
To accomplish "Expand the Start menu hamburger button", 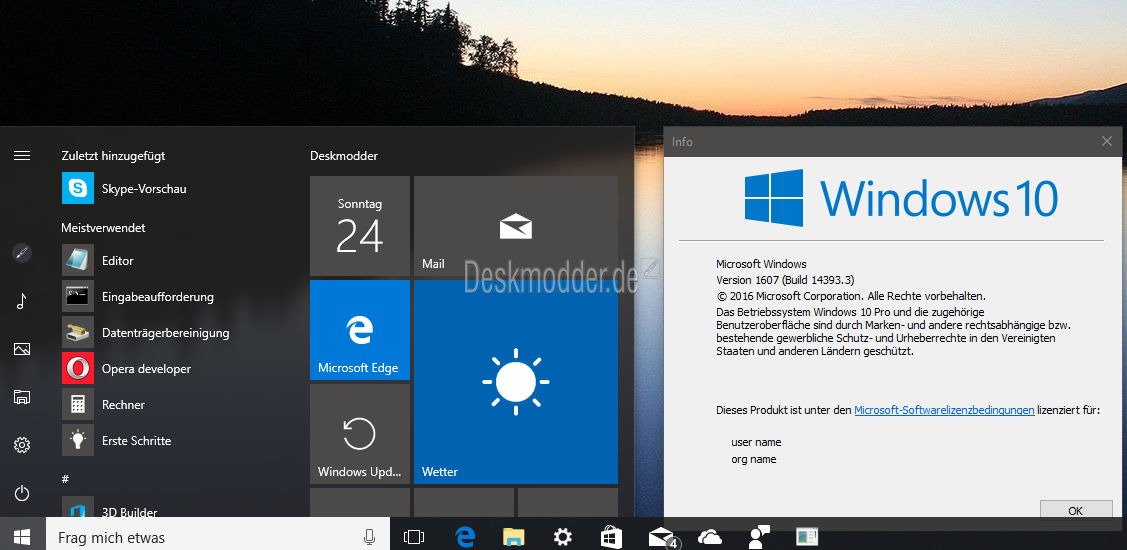I will point(22,155).
